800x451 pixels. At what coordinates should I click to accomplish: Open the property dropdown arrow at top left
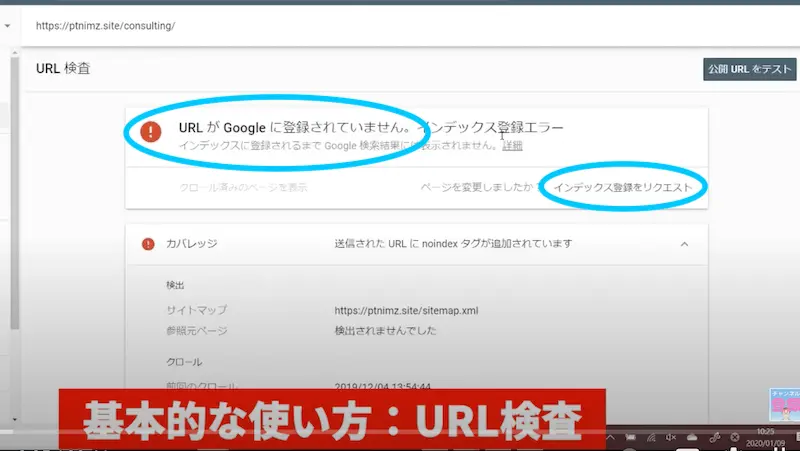8,25
